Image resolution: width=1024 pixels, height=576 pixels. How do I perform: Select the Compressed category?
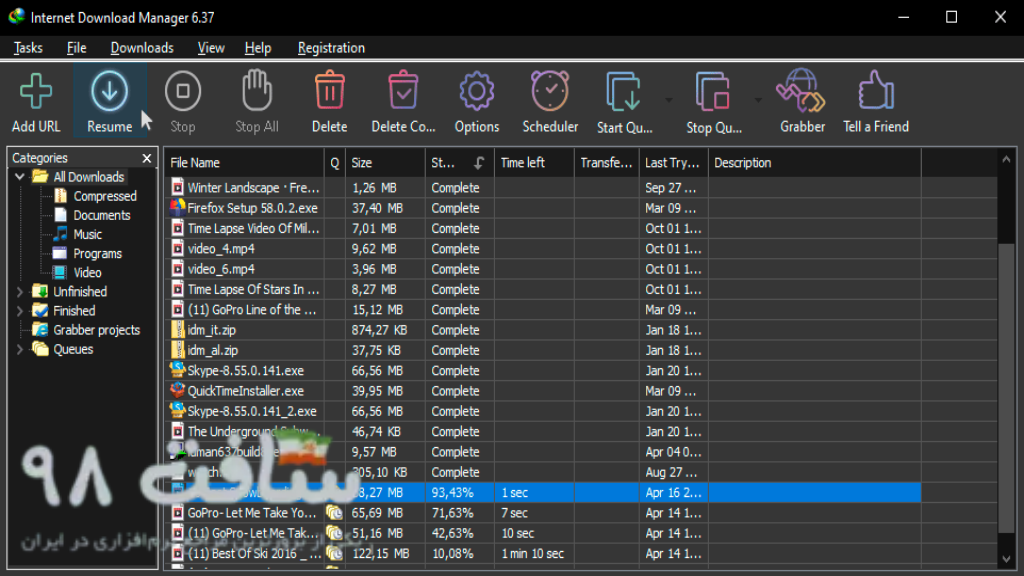(104, 196)
